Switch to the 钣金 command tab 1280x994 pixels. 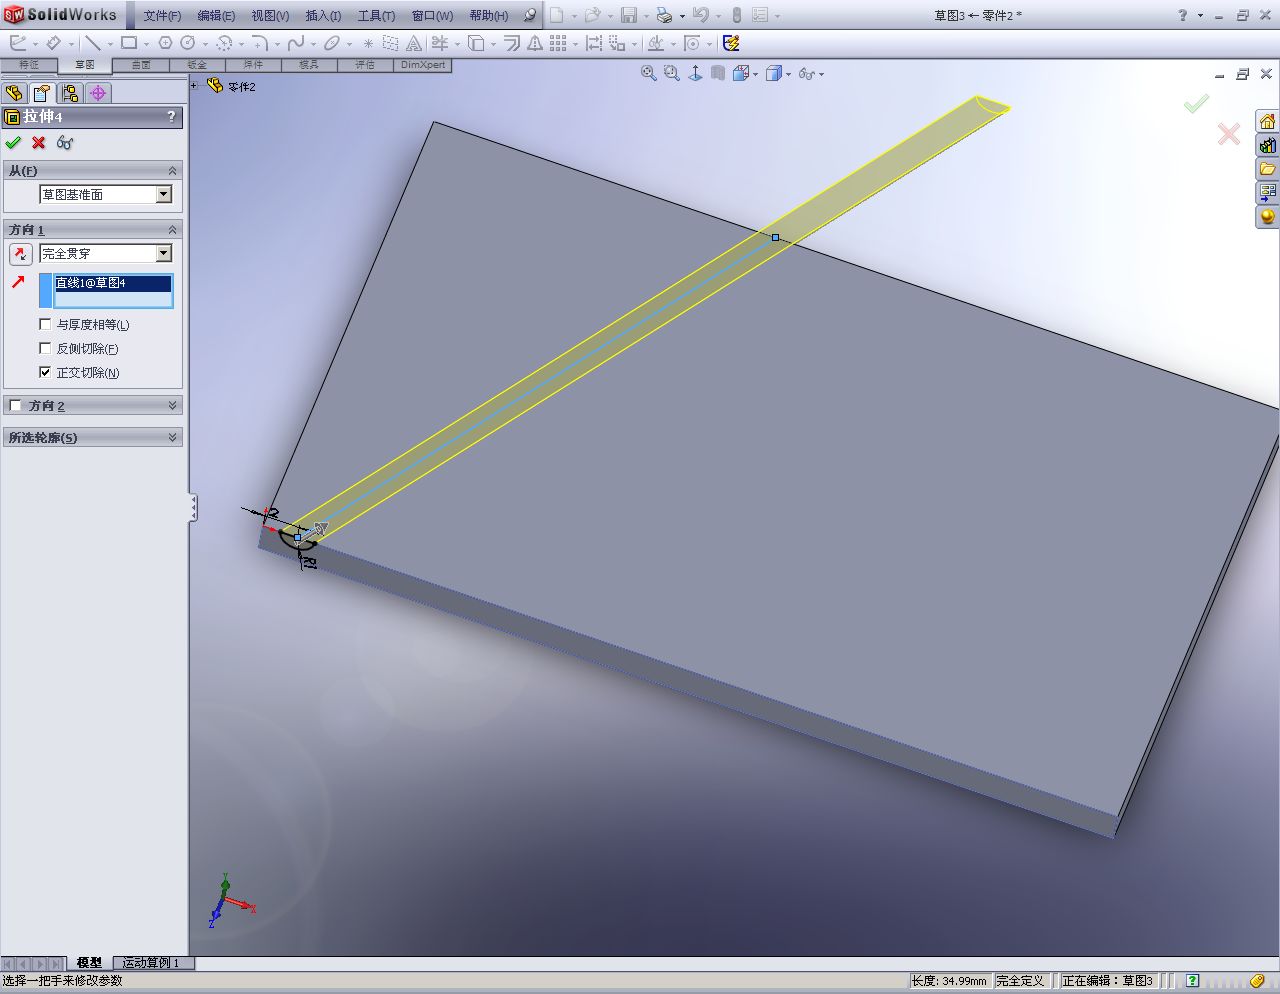tap(197, 65)
